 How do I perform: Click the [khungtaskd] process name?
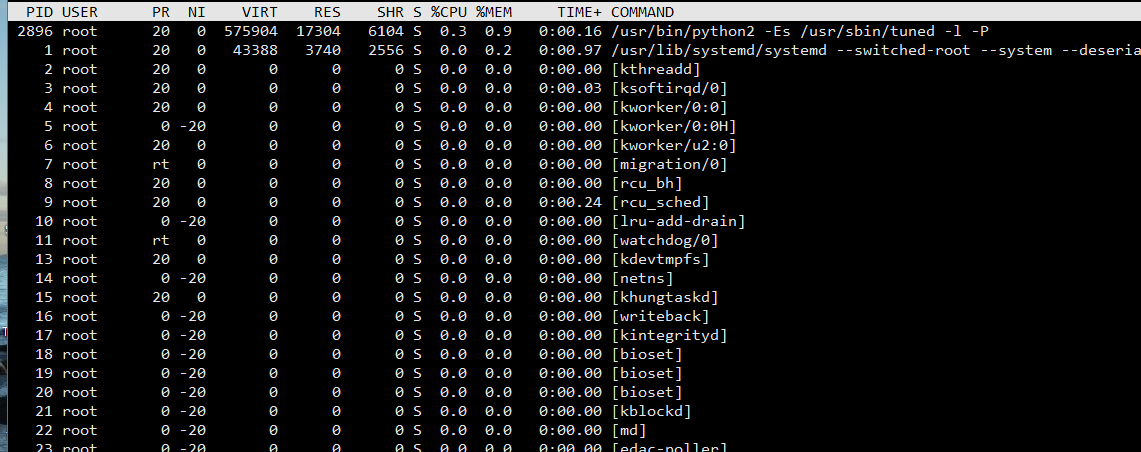[x=664, y=297]
